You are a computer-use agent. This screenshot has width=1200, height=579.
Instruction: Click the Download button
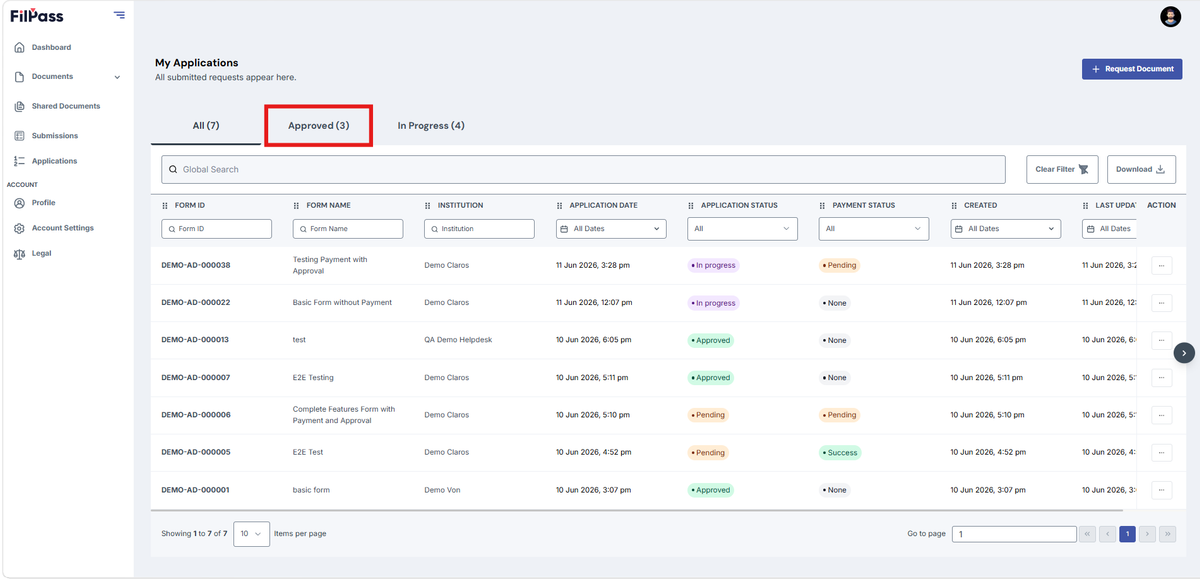[1141, 169]
